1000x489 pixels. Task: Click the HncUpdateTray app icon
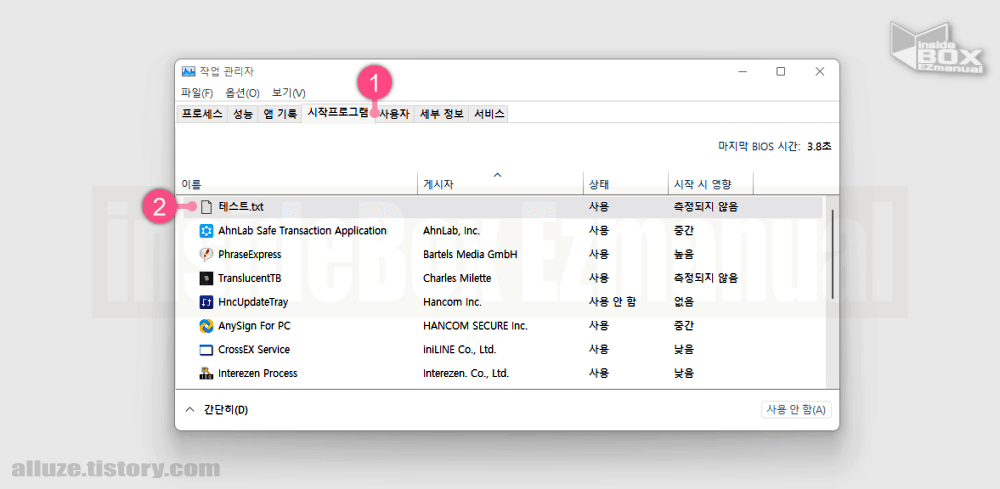click(205, 302)
